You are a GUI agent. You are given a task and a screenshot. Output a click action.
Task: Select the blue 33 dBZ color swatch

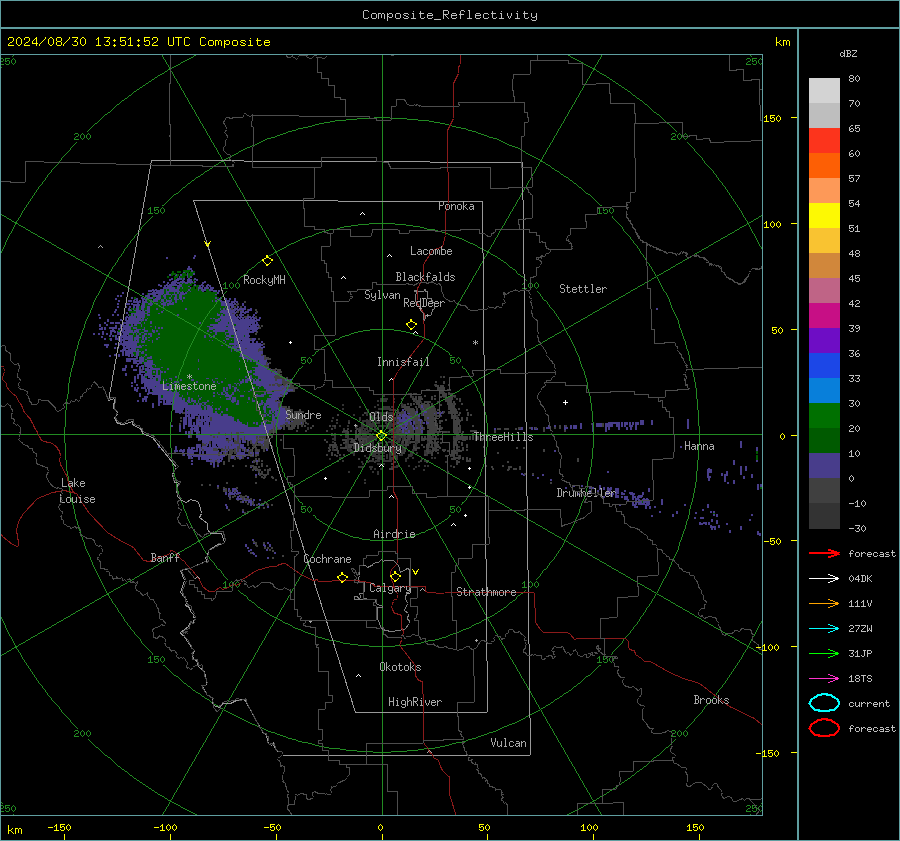pos(824,366)
